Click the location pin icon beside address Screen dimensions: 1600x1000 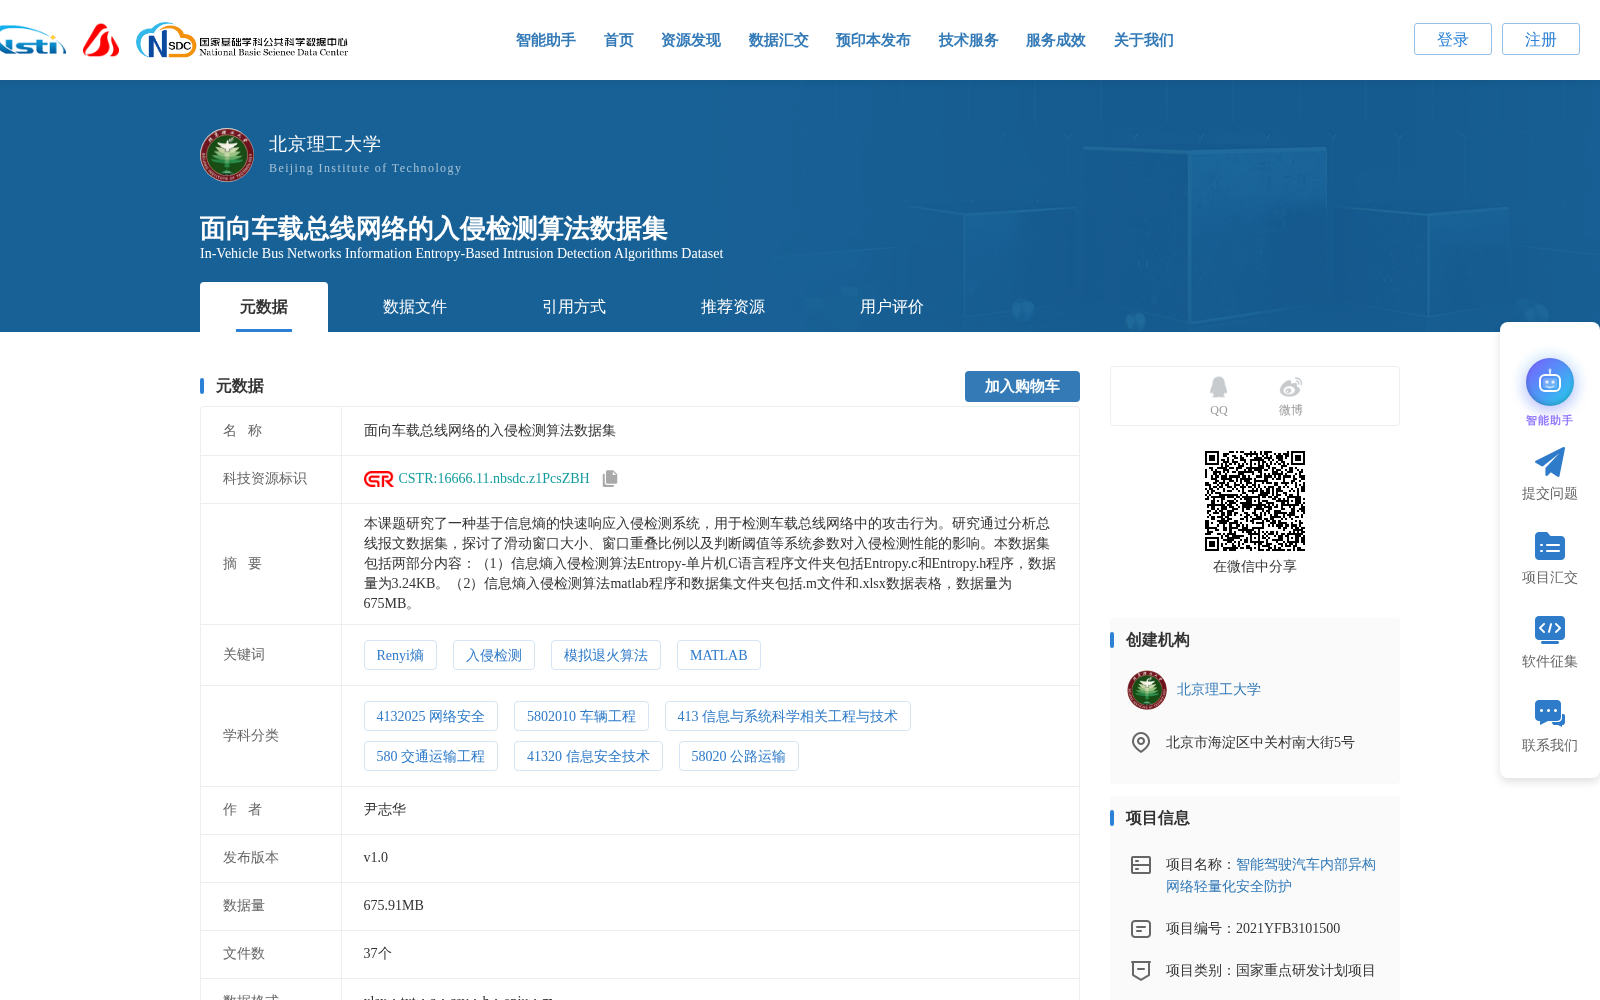tap(1140, 742)
